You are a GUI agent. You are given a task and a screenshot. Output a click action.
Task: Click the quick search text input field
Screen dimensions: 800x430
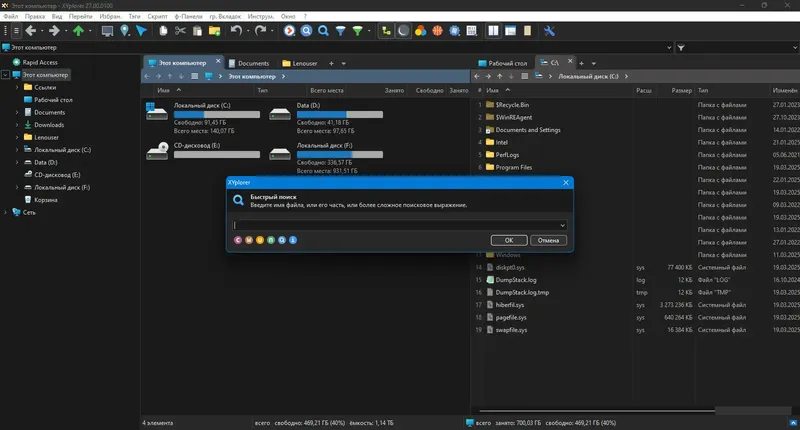pyautogui.click(x=395, y=225)
